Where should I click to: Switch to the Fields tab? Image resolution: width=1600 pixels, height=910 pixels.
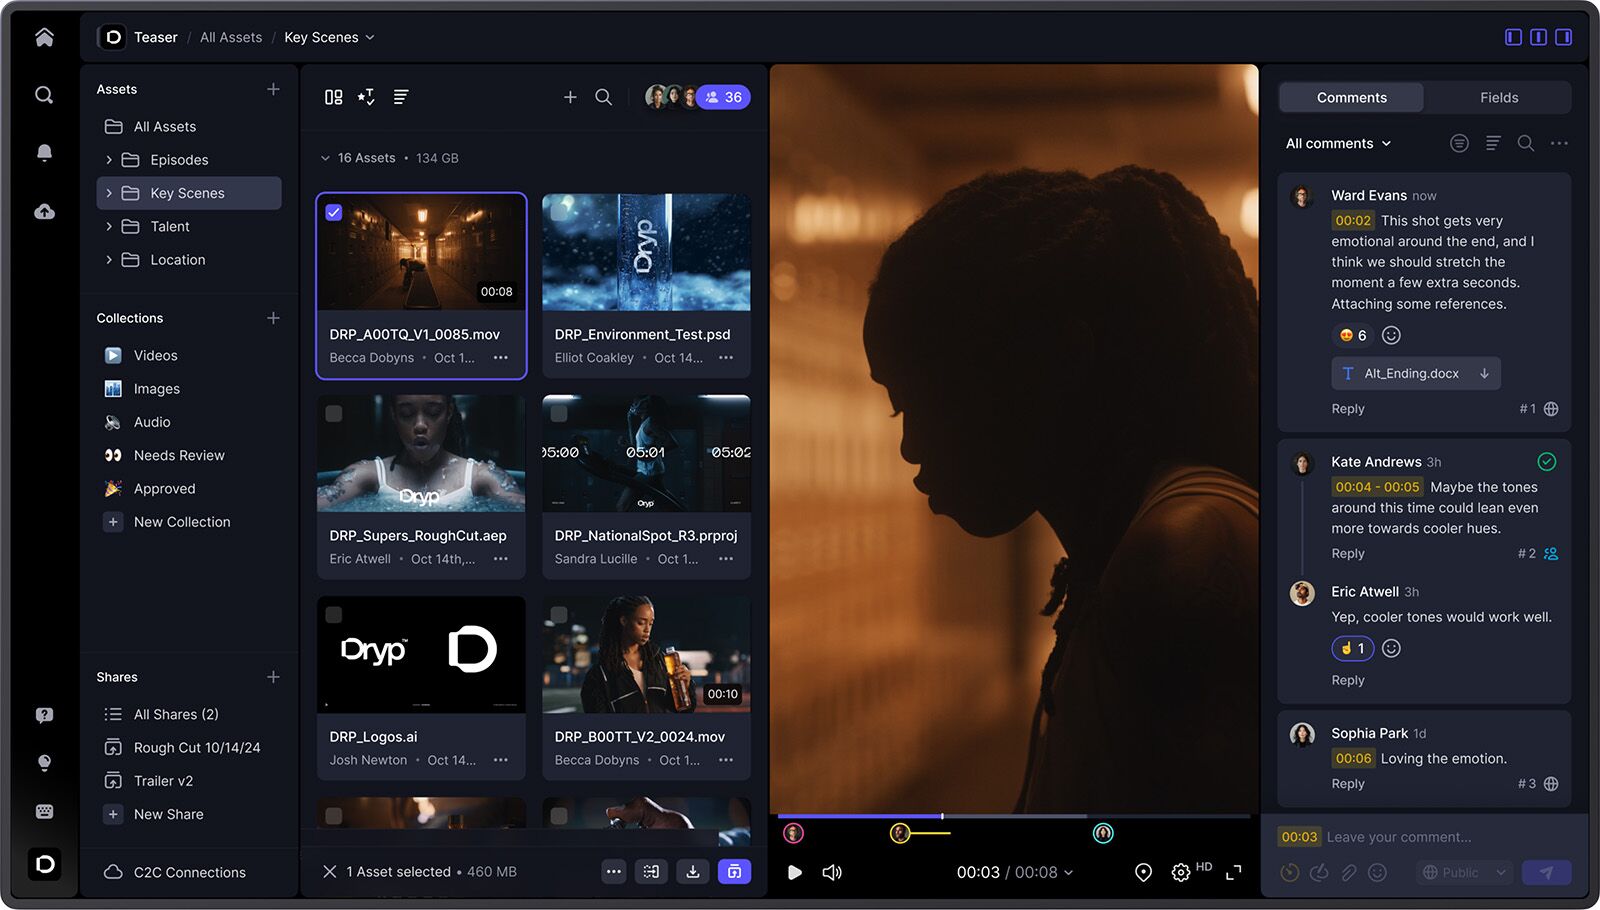[1498, 97]
